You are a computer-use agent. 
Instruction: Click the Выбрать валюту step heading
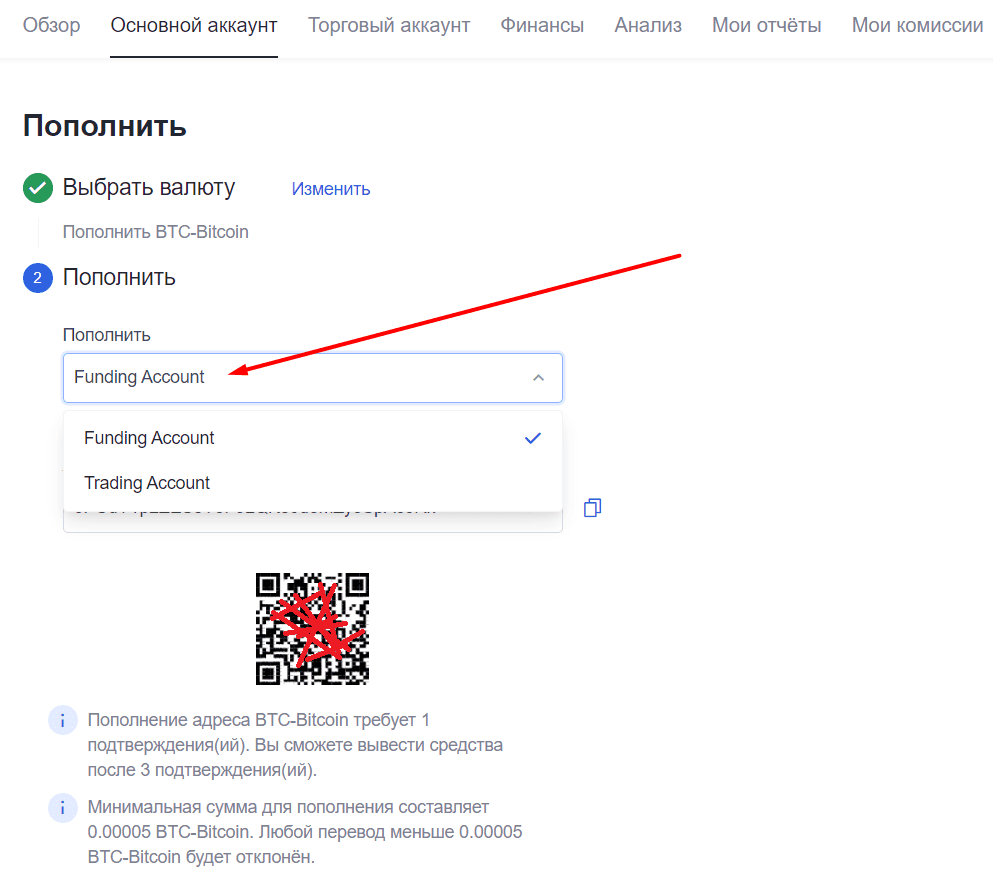click(x=149, y=187)
